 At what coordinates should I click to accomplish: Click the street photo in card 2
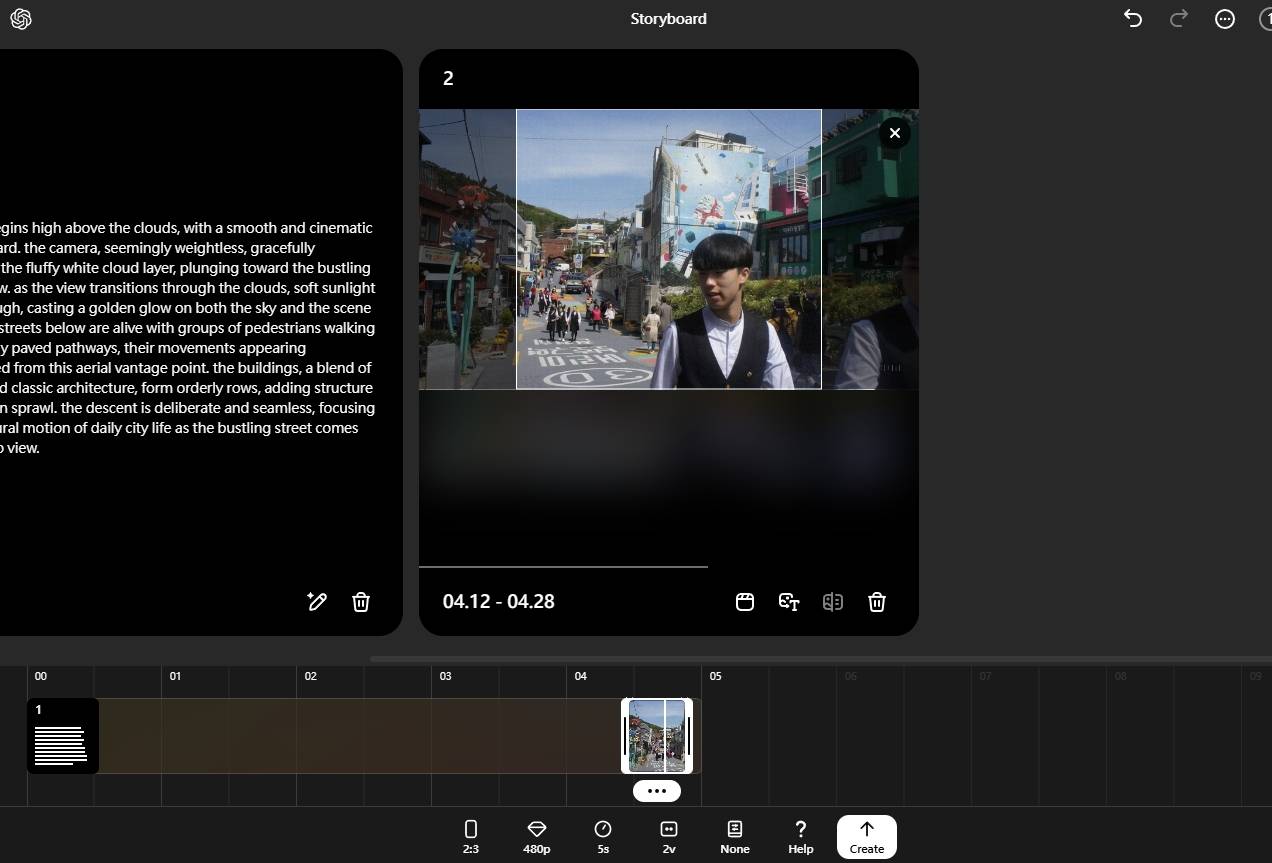(x=668, y=249)
